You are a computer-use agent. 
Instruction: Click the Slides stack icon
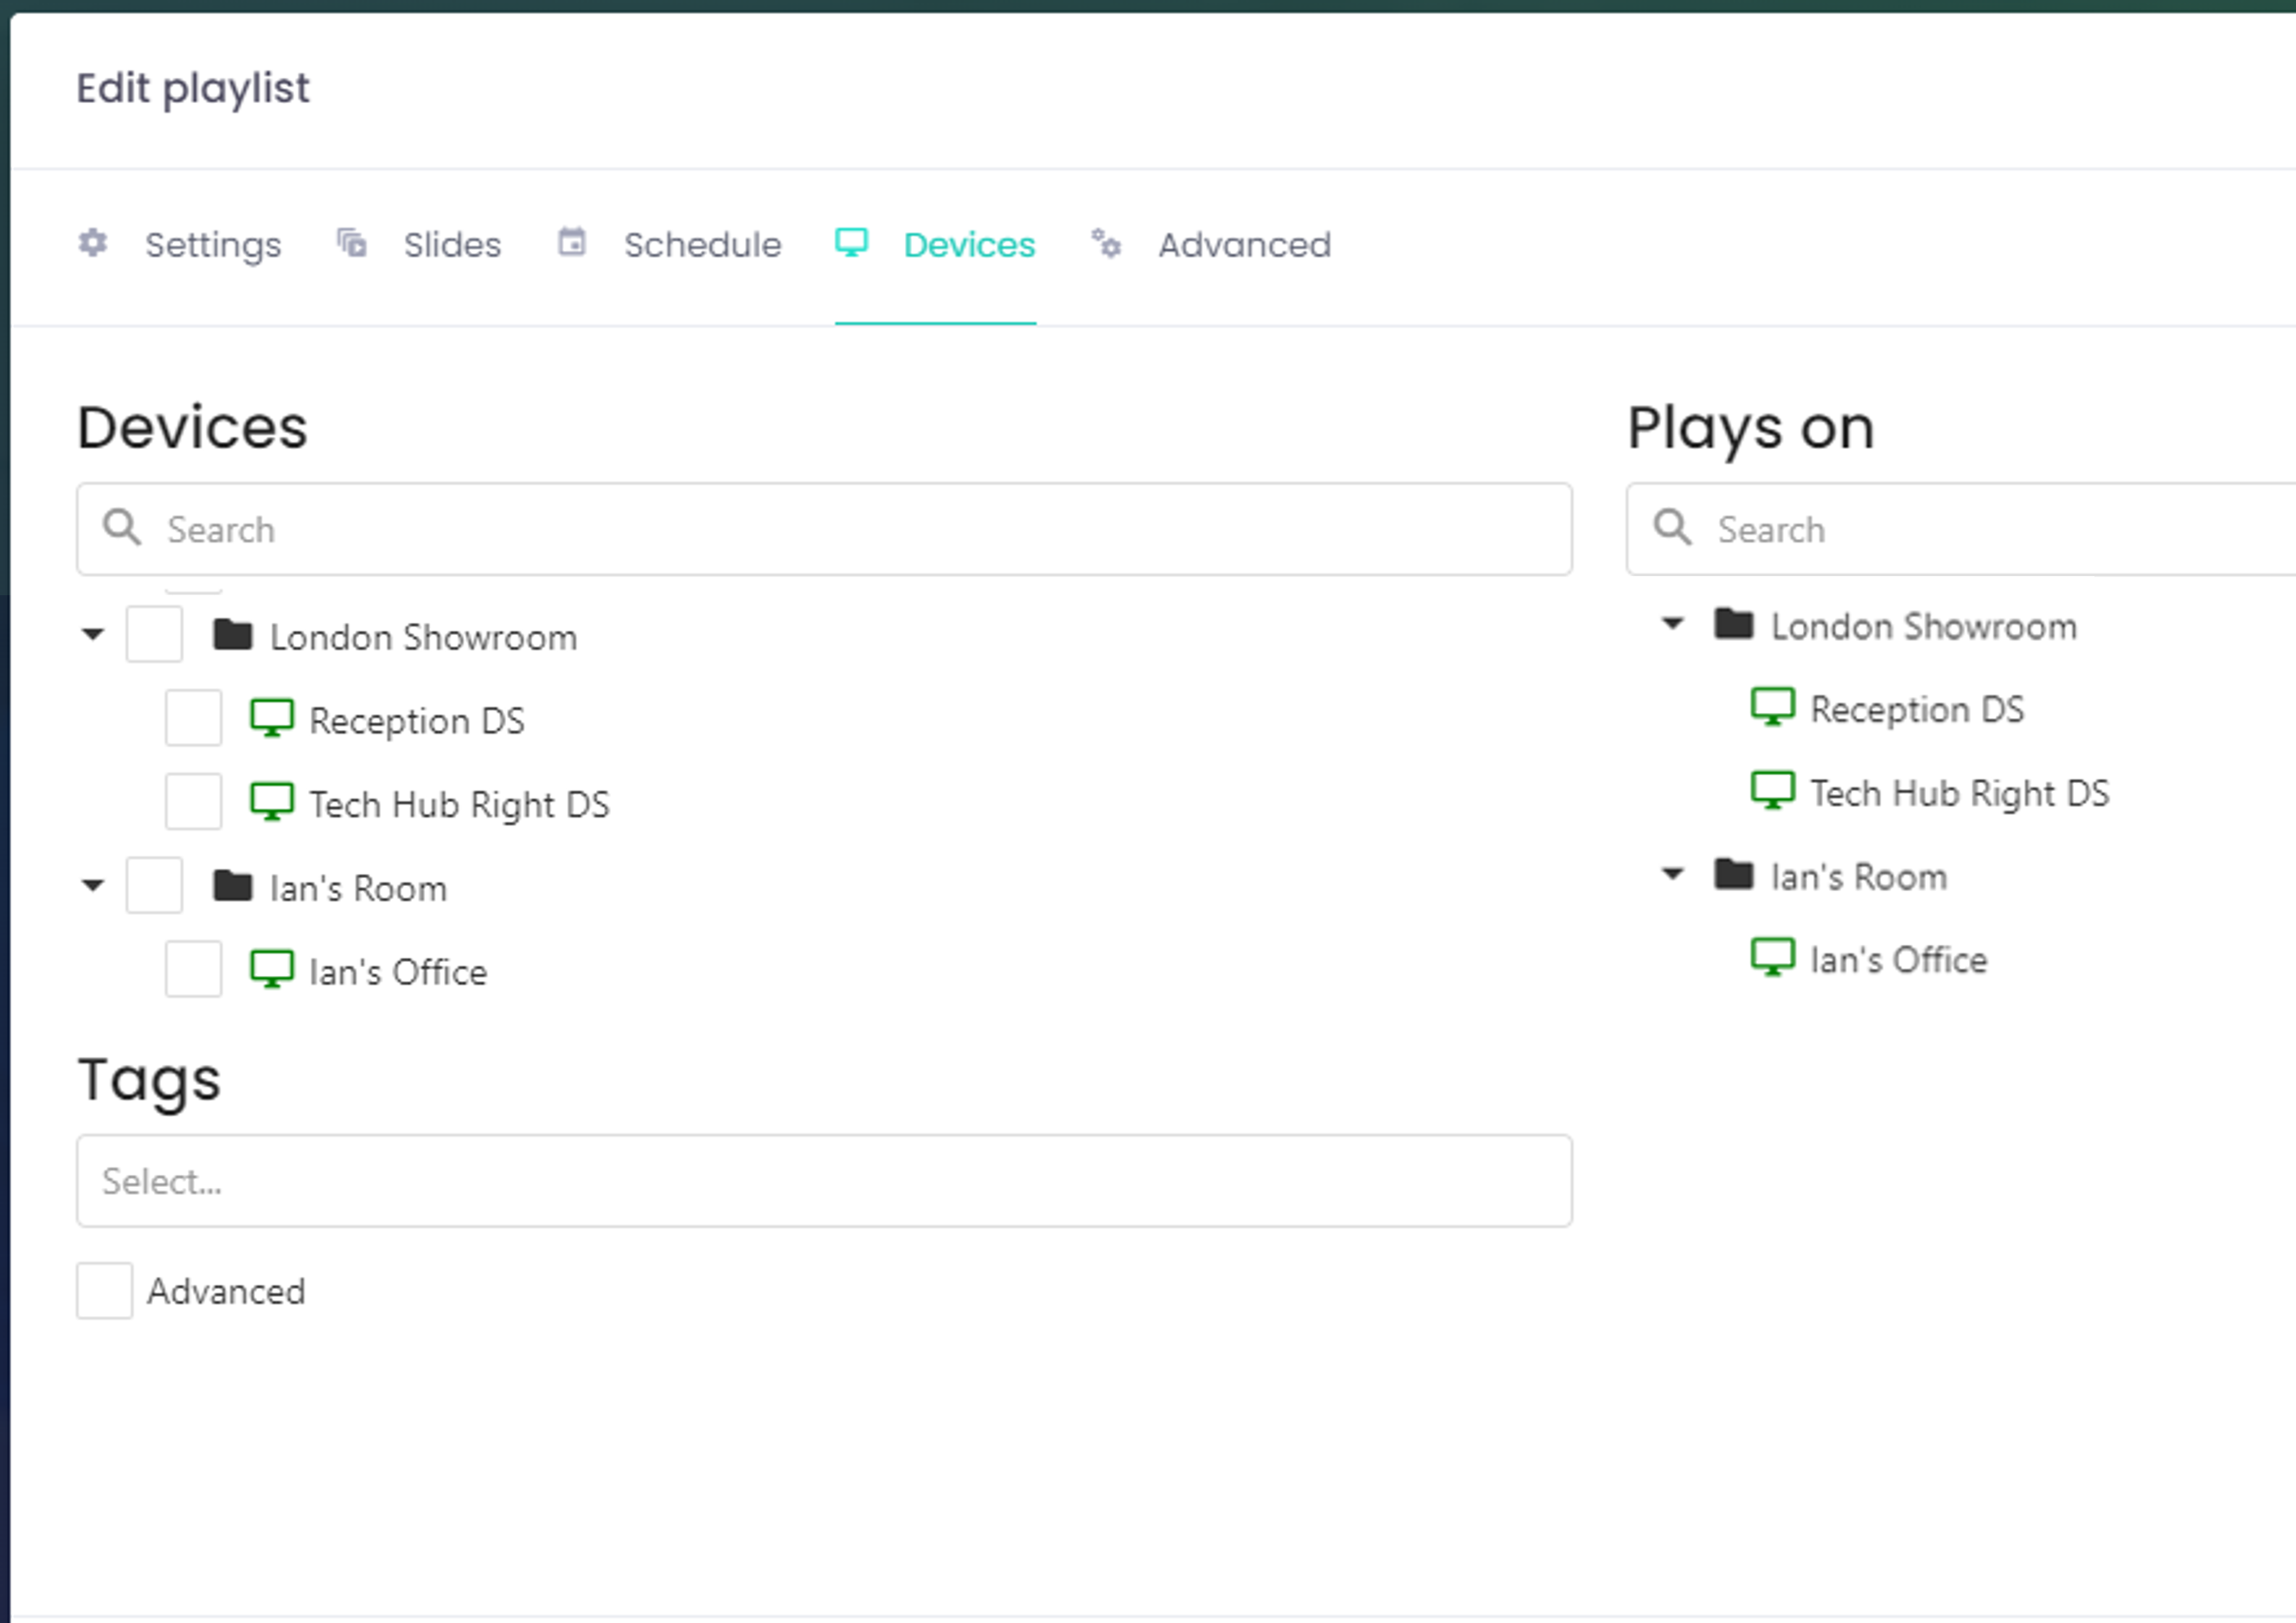click(x=351, y=243)
